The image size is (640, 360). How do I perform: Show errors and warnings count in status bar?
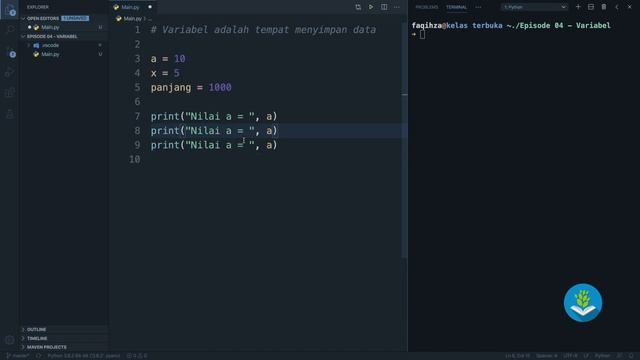137,356
